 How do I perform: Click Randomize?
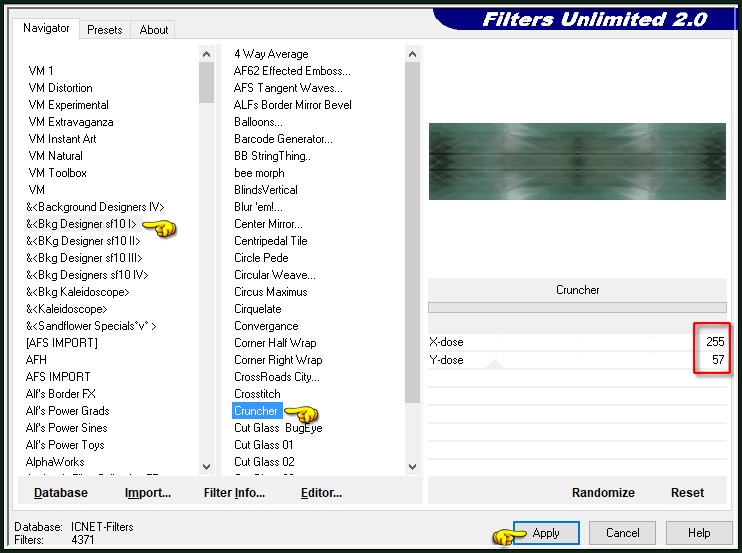coord(603,492)
